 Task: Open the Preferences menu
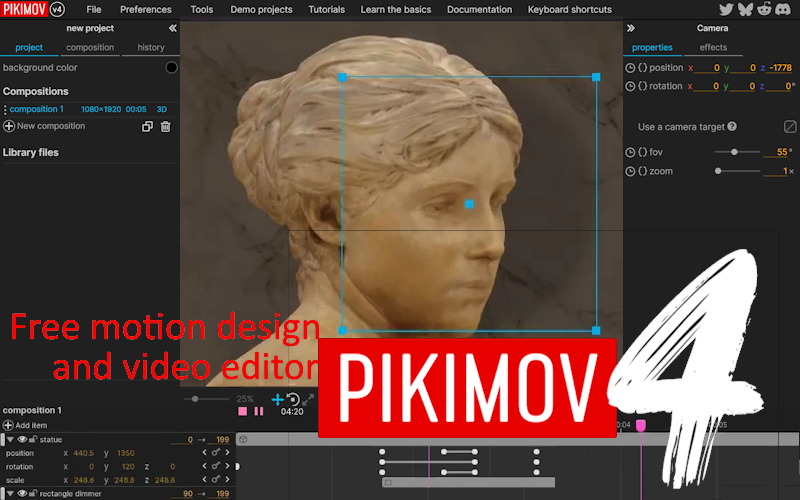coord(146,10)
